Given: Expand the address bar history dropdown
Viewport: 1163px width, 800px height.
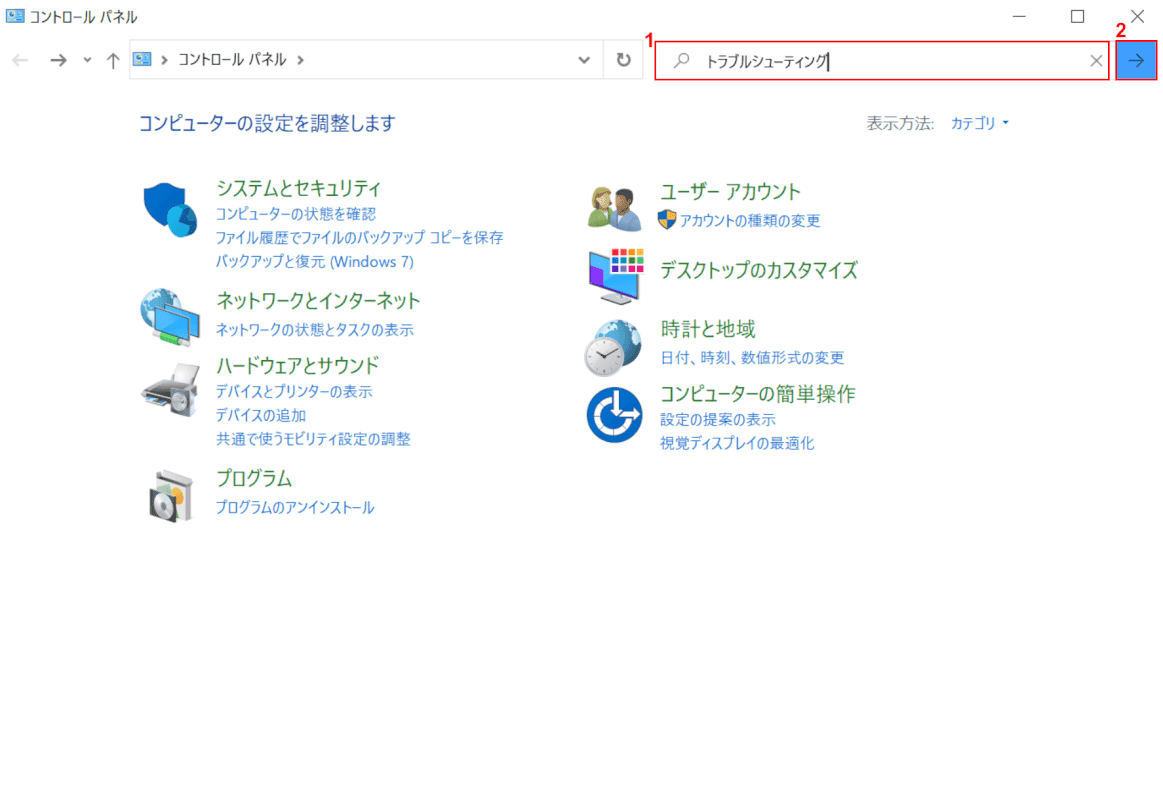Looking at the screenshot, I should point(584,60).
